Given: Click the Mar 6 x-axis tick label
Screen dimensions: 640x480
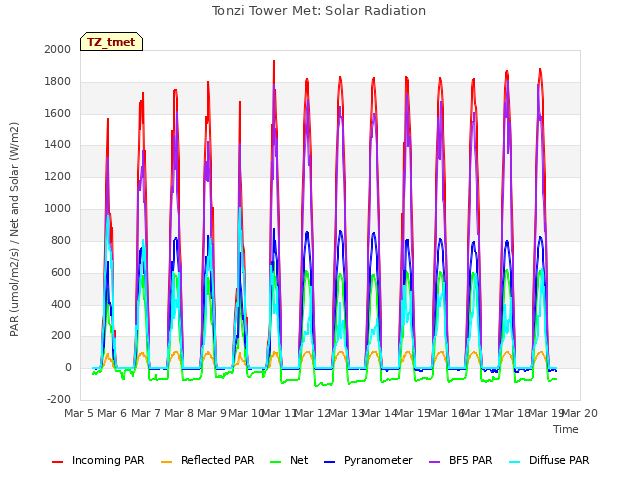Looking at the screenshot, I should click(112, 413).
